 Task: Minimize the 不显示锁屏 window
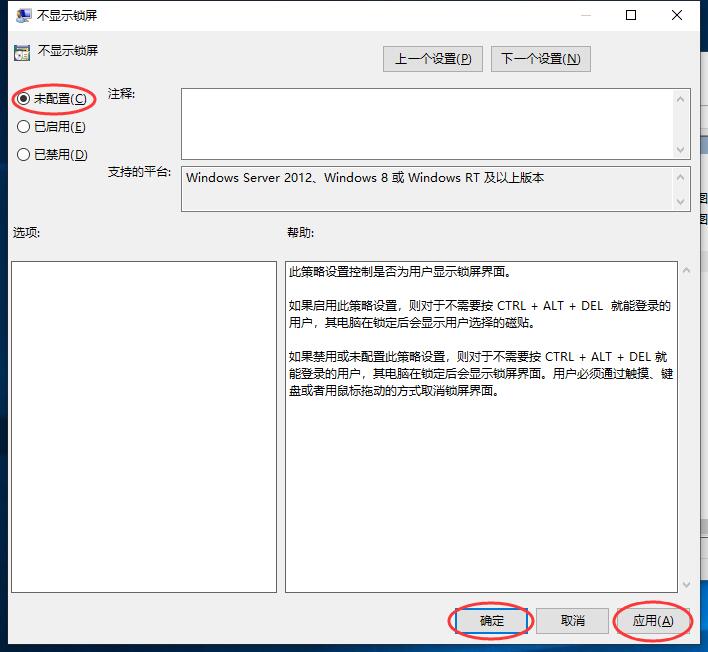tap(586, 15)
